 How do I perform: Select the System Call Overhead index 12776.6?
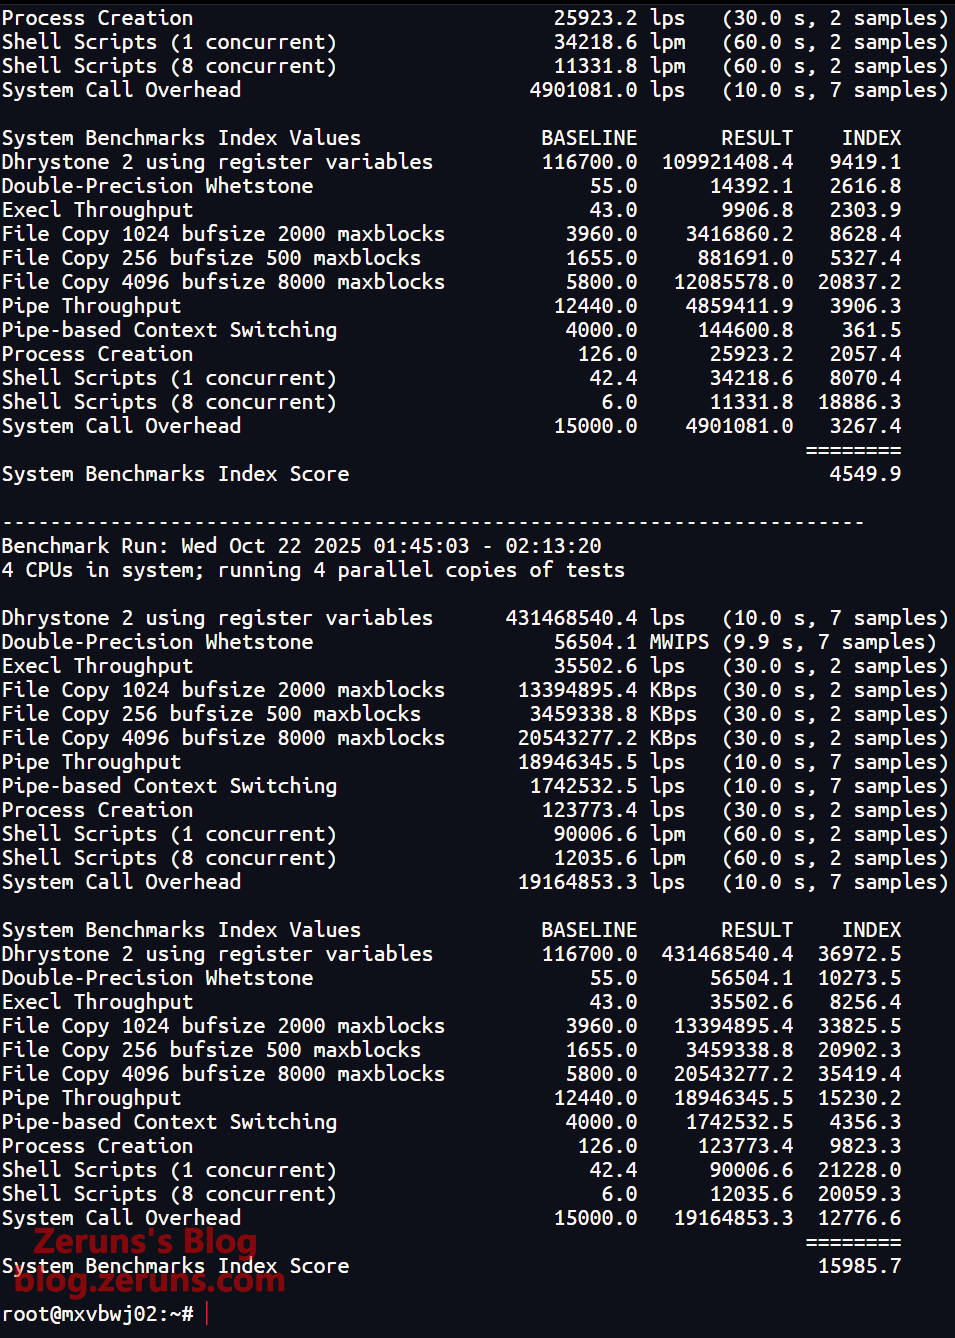tap(859, 1218)
